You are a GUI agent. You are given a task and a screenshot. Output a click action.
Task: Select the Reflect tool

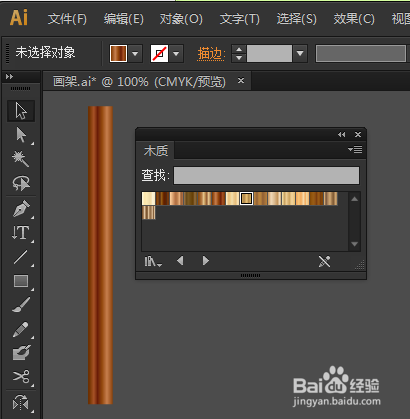point(21,403)
